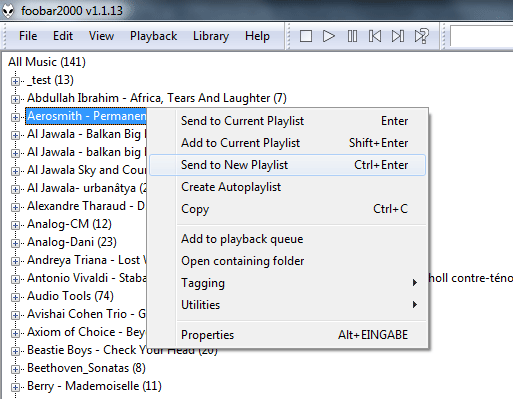
Task: Choose Copy from the context menu
Action: pyautogui.click(x=287, y=209)
